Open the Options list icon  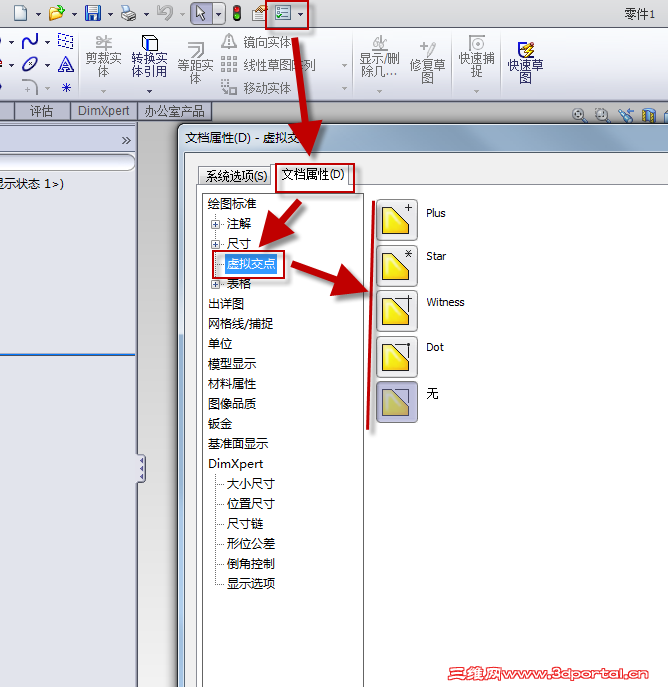[x=283, y=13]
